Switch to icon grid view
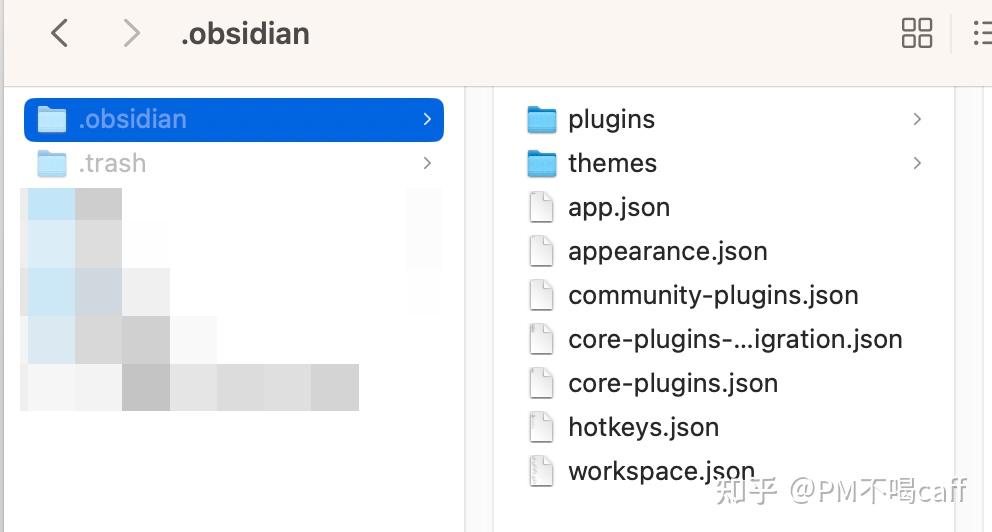Screen dimensions: 992x532 point(916,33)
